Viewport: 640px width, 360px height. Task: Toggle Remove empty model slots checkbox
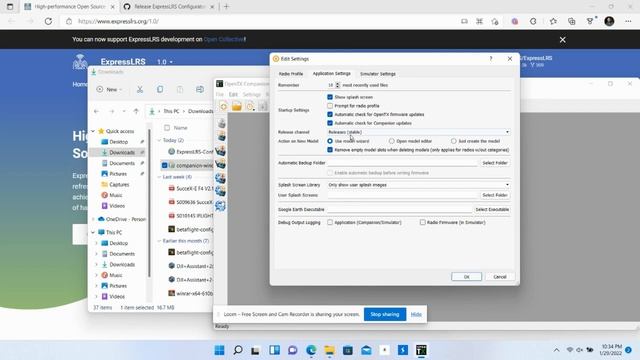330,150
